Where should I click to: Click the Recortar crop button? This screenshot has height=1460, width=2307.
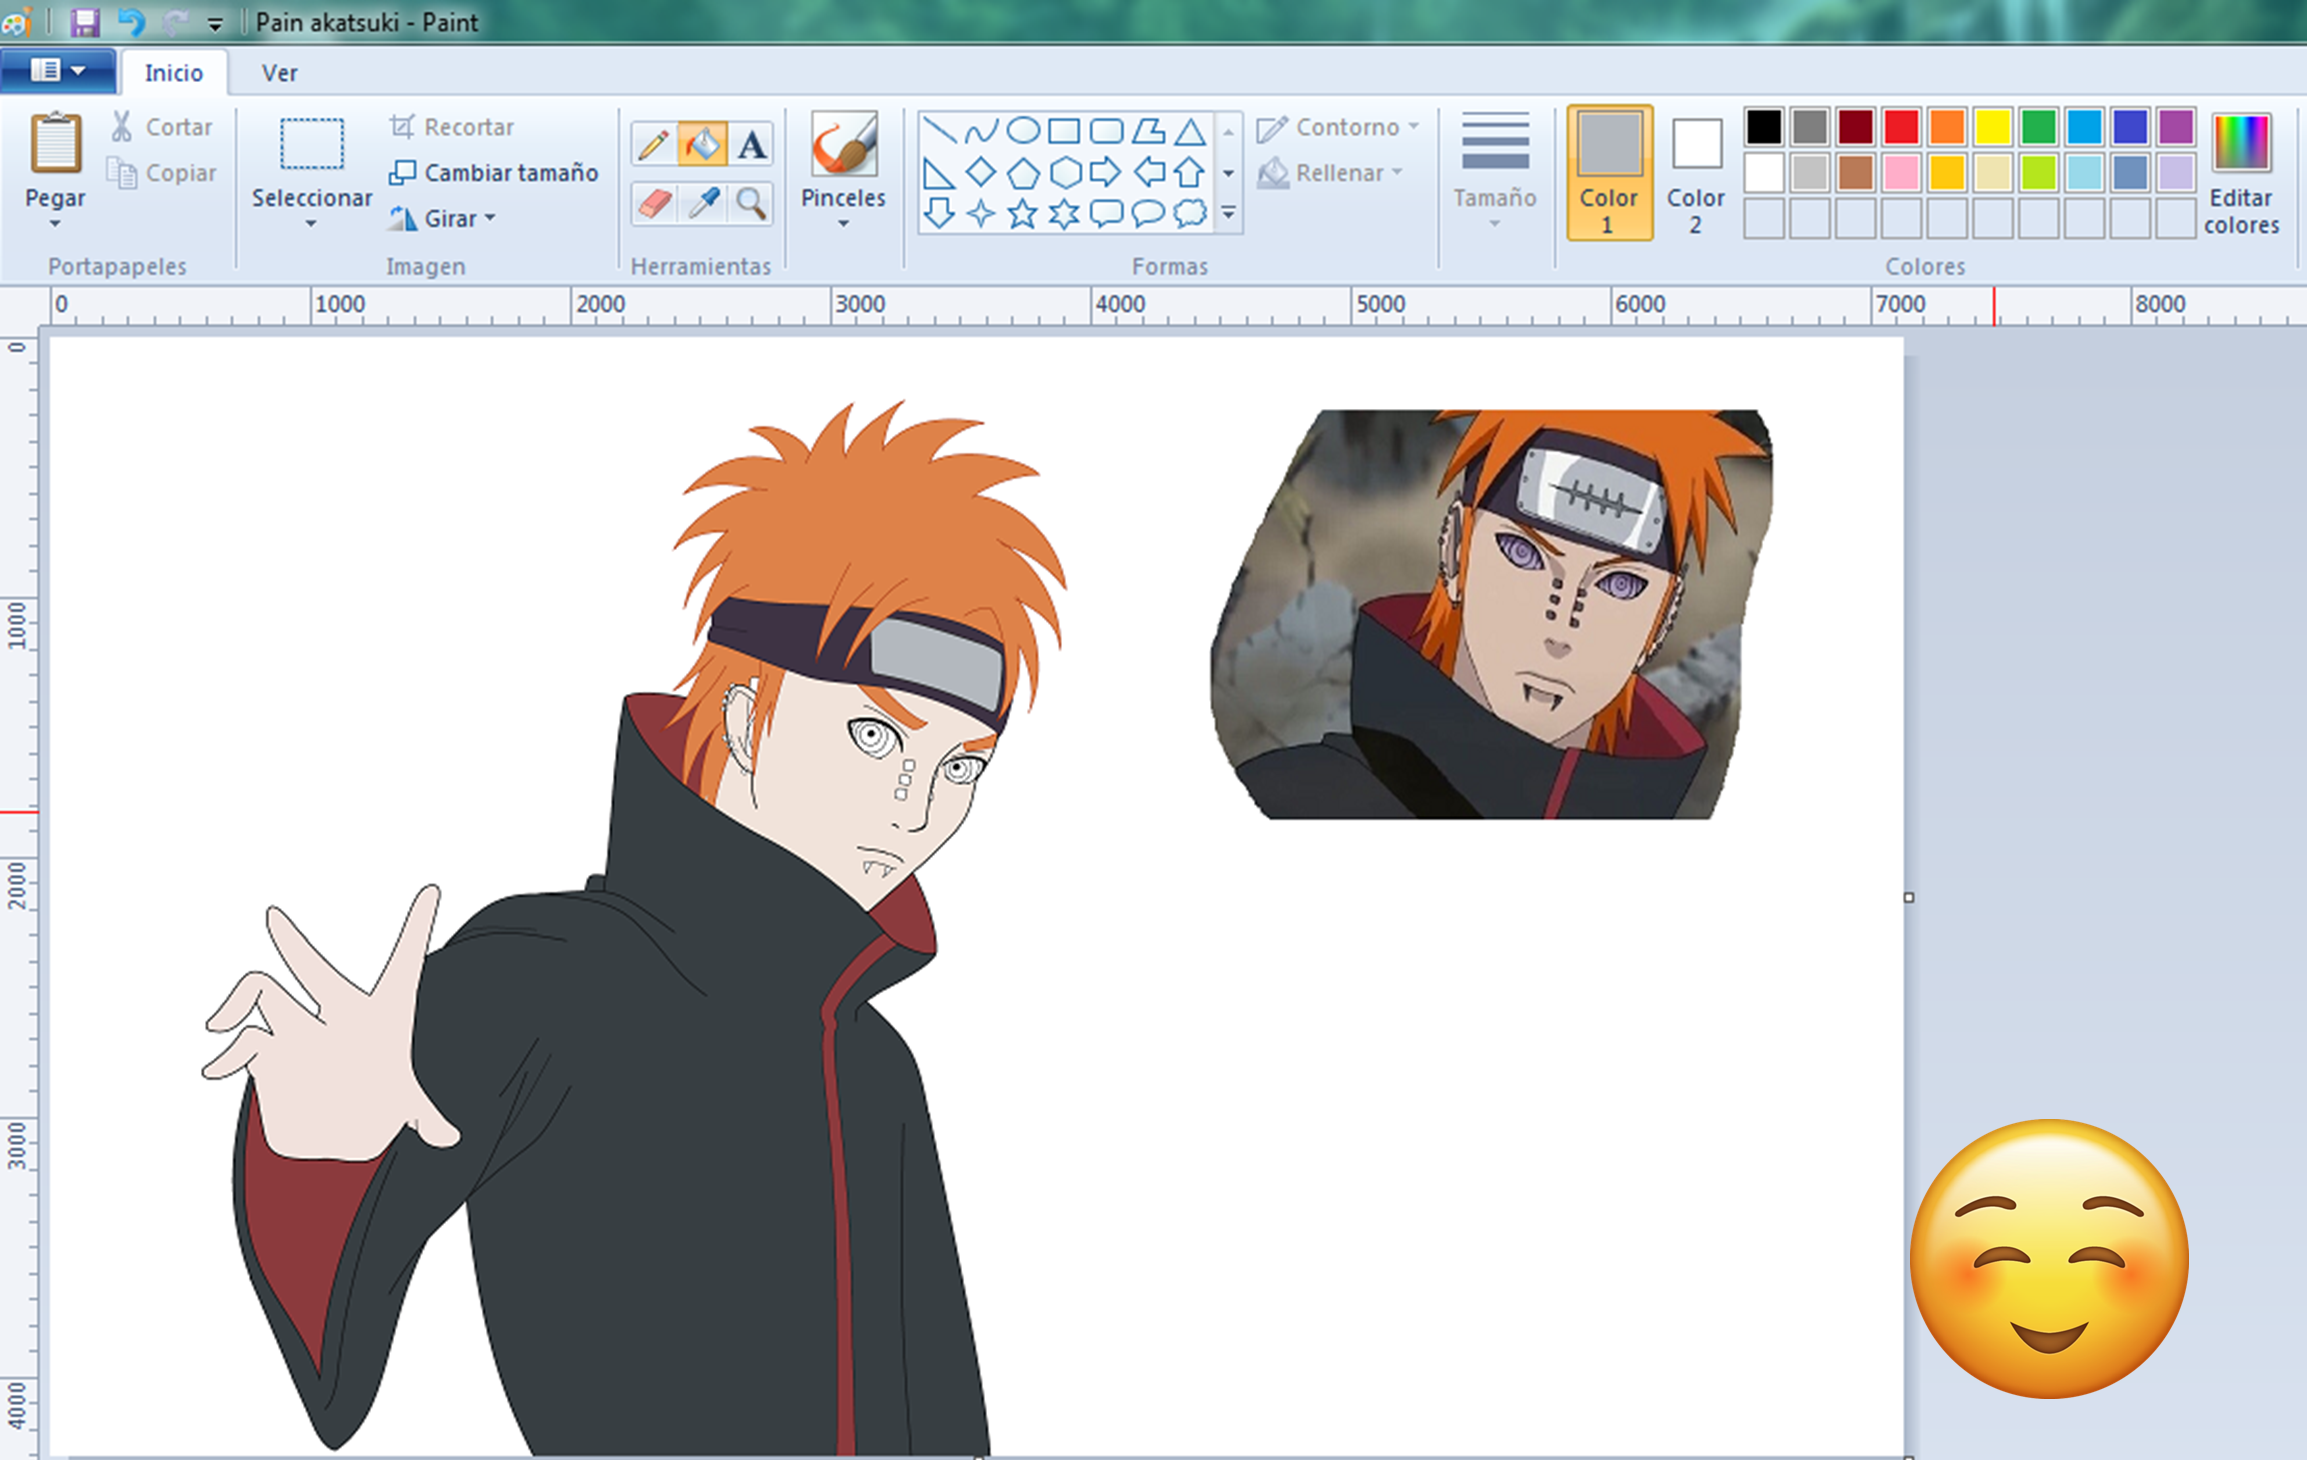[451, 127]
